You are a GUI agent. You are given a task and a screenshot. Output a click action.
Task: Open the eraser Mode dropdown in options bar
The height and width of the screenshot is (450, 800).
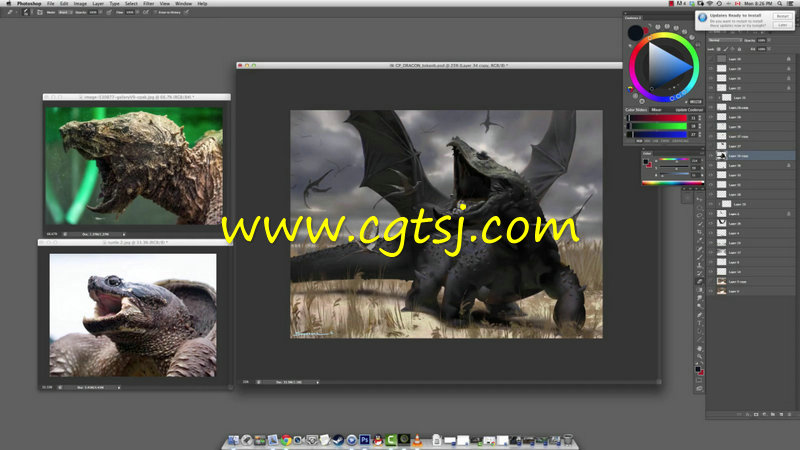point(61,14)
